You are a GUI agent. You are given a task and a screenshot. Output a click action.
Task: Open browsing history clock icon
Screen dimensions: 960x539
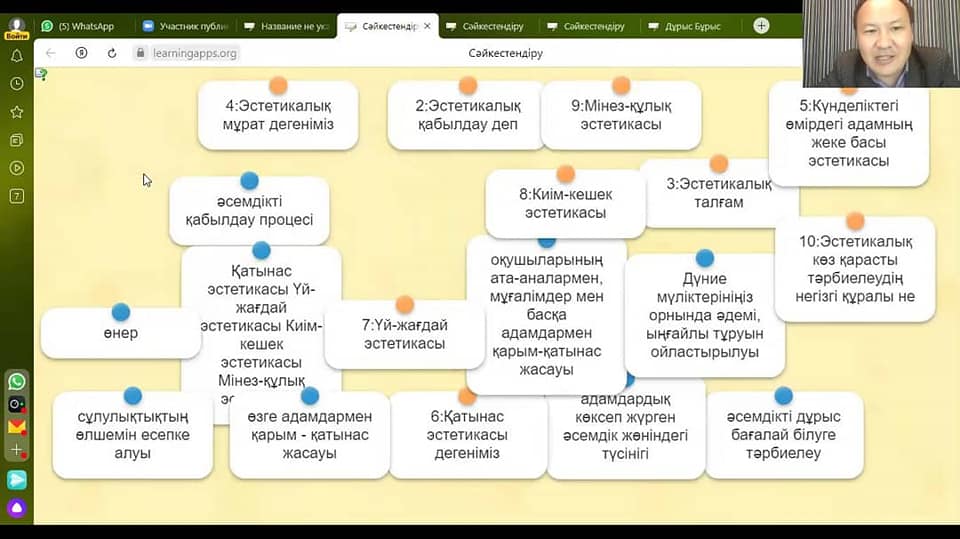coord(16,84)
